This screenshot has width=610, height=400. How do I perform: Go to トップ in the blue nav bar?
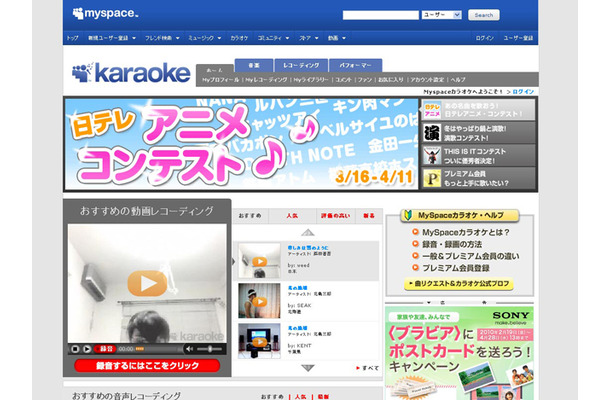[x=72, y=38]
